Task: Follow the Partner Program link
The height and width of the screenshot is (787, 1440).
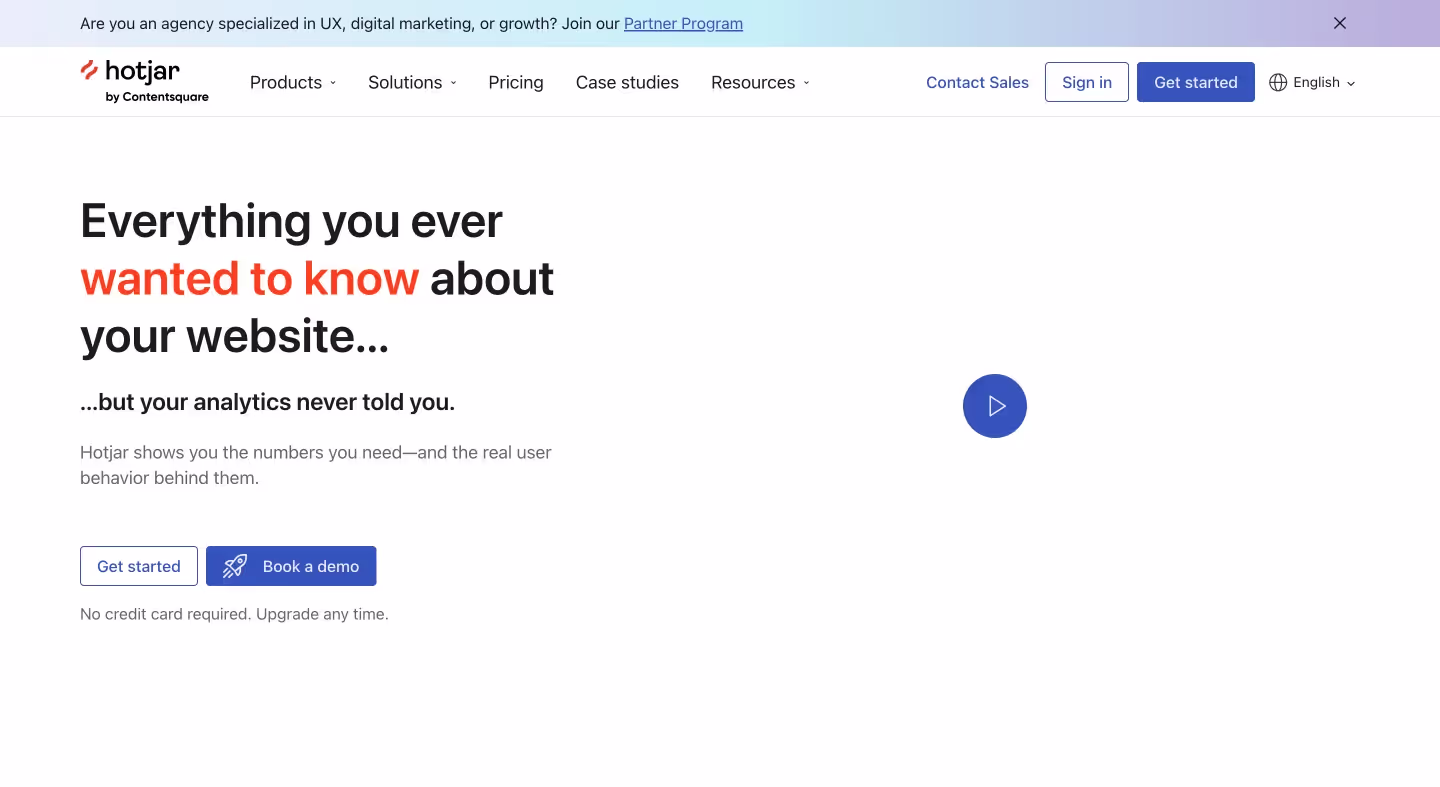Action: pos(683,23)
